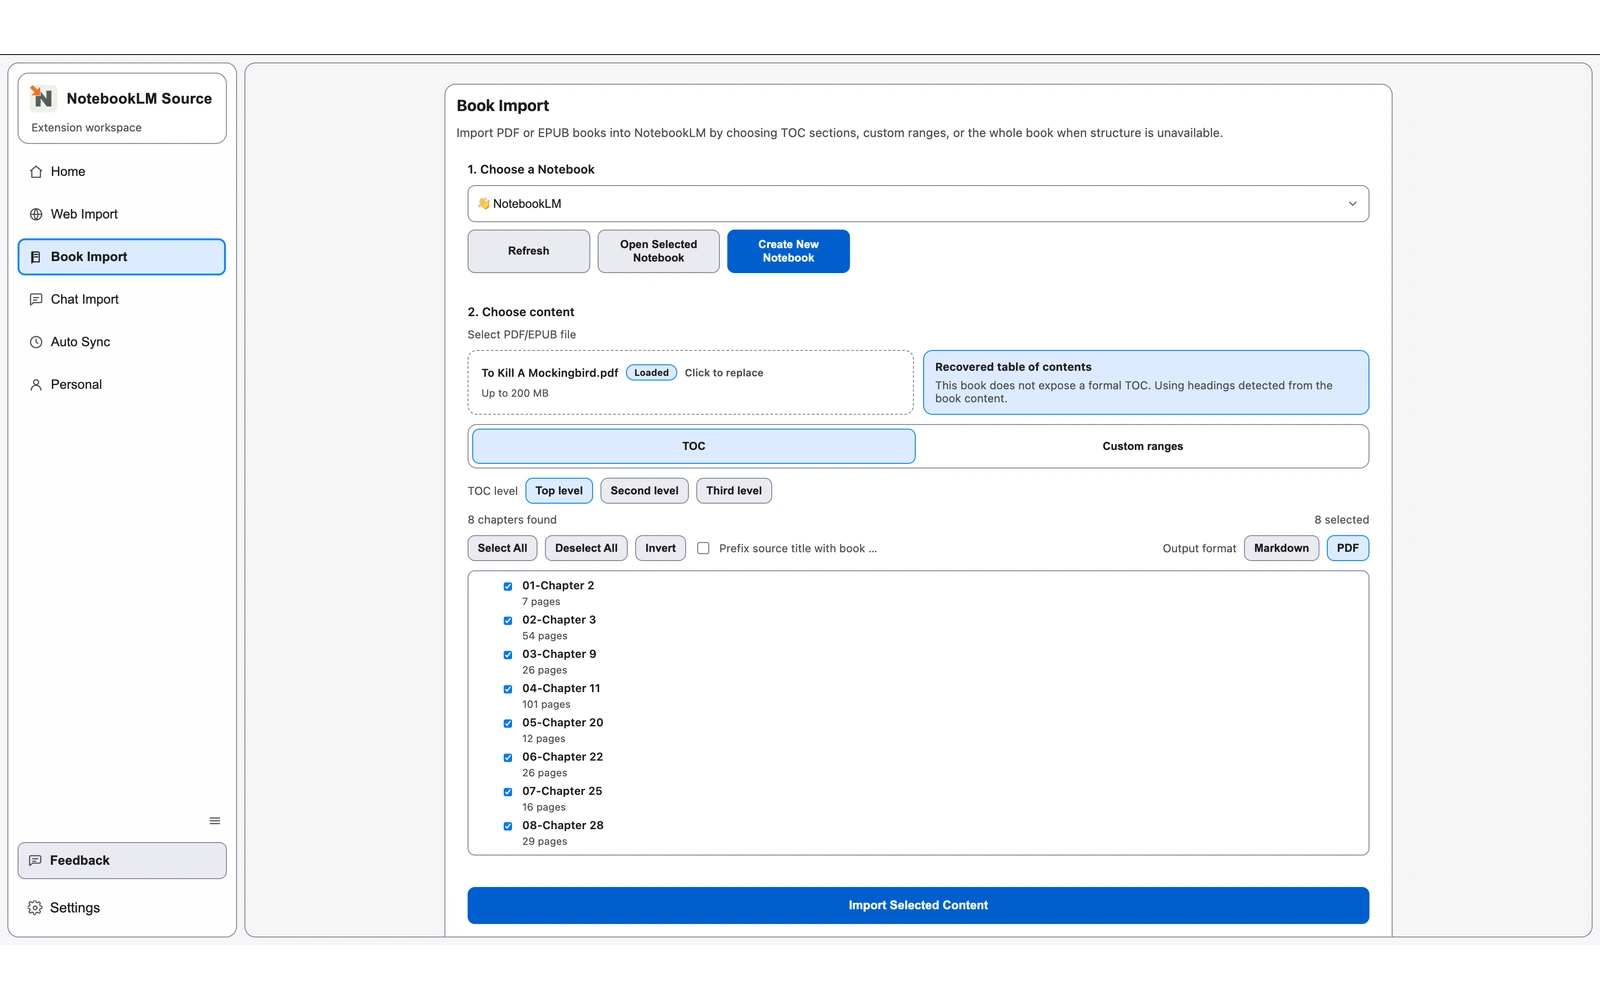This screenshot has height=1000, width=1600.
Task: Click to replace the loaded Mockingbird PDF
Action: tap(723, 372)
